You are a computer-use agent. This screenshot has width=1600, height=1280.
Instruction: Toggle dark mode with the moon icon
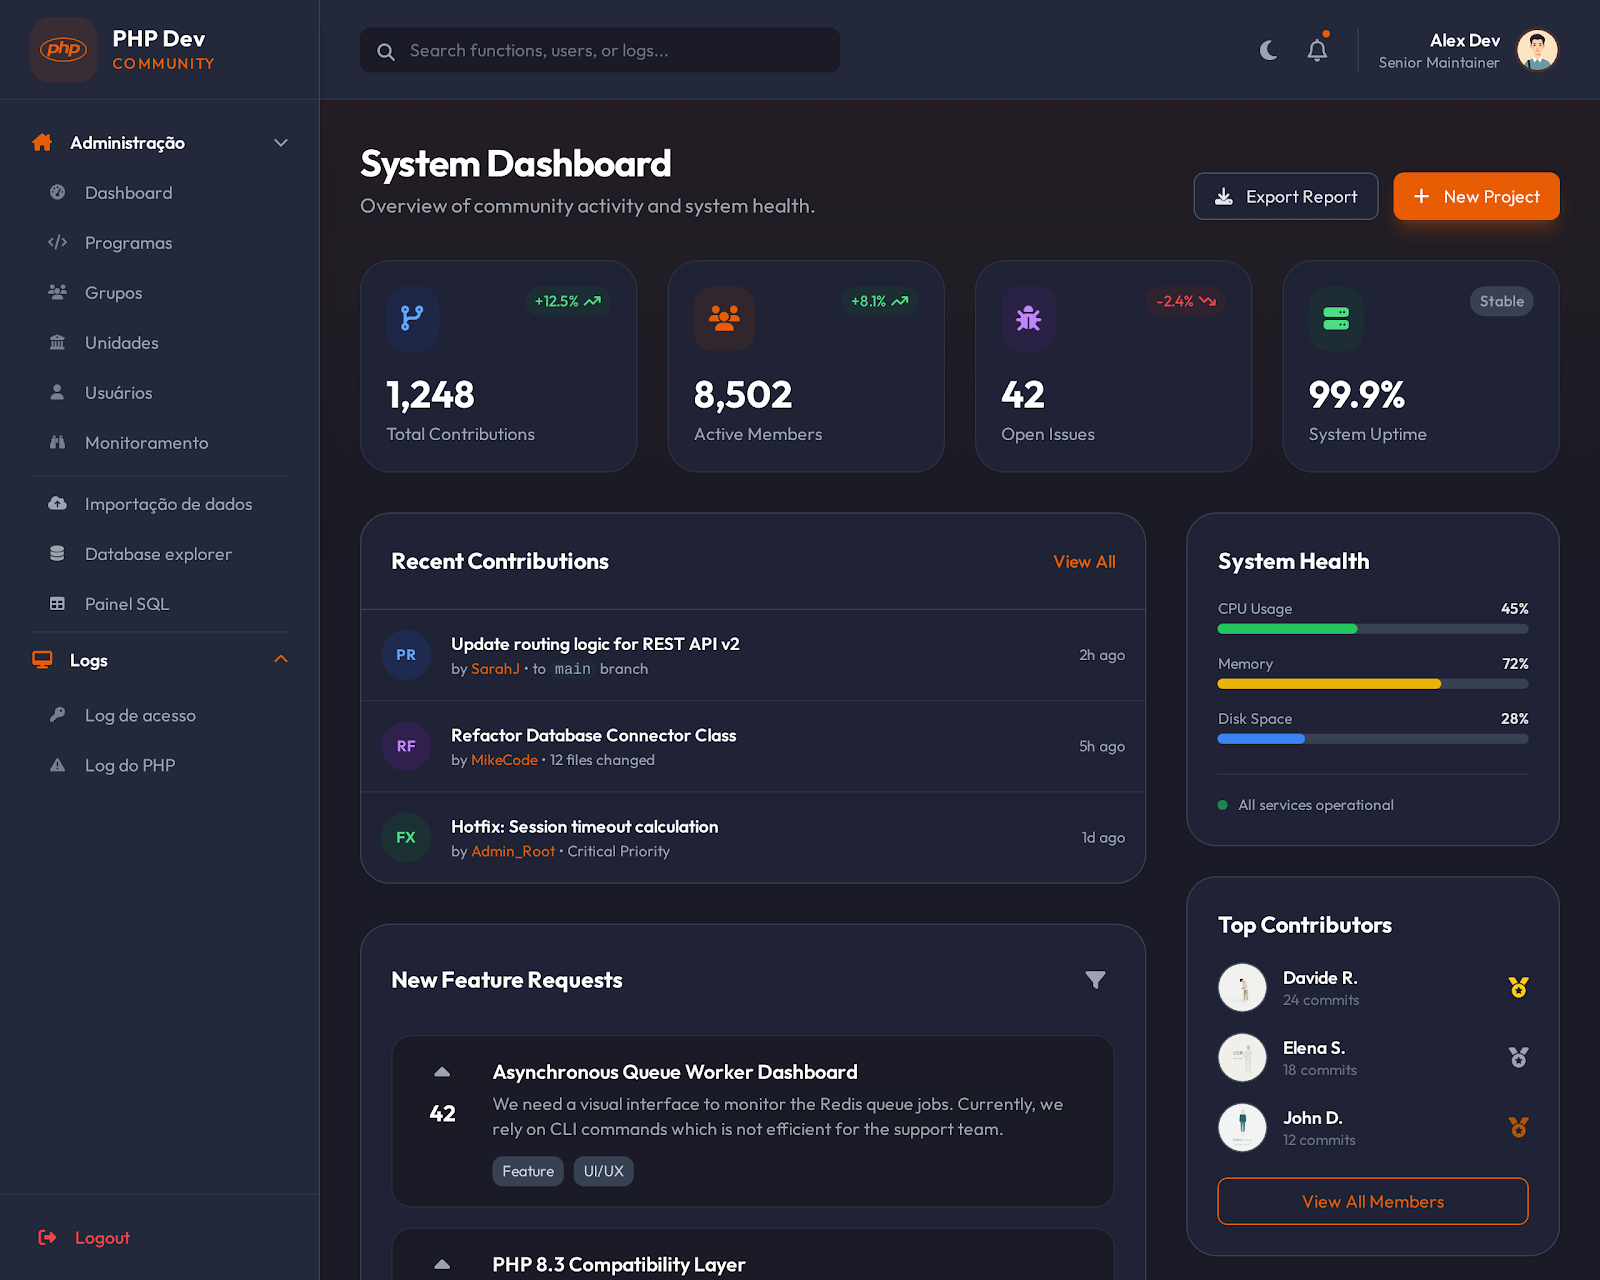pos(1268,50)
